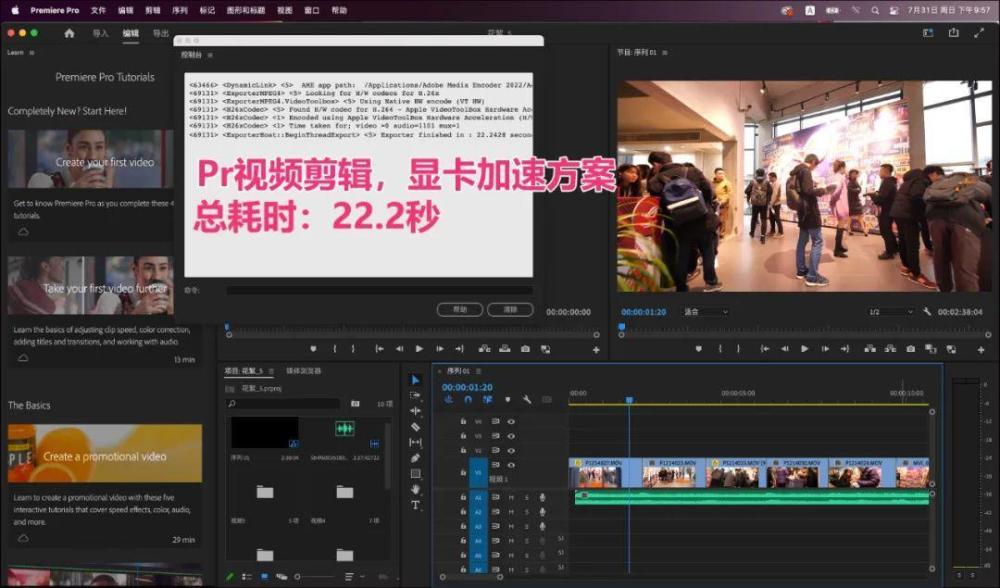Image resolution: width=1000 pixels, height=588 pixels.
Task: Toggle lock on video track V3
Action: 463,436
